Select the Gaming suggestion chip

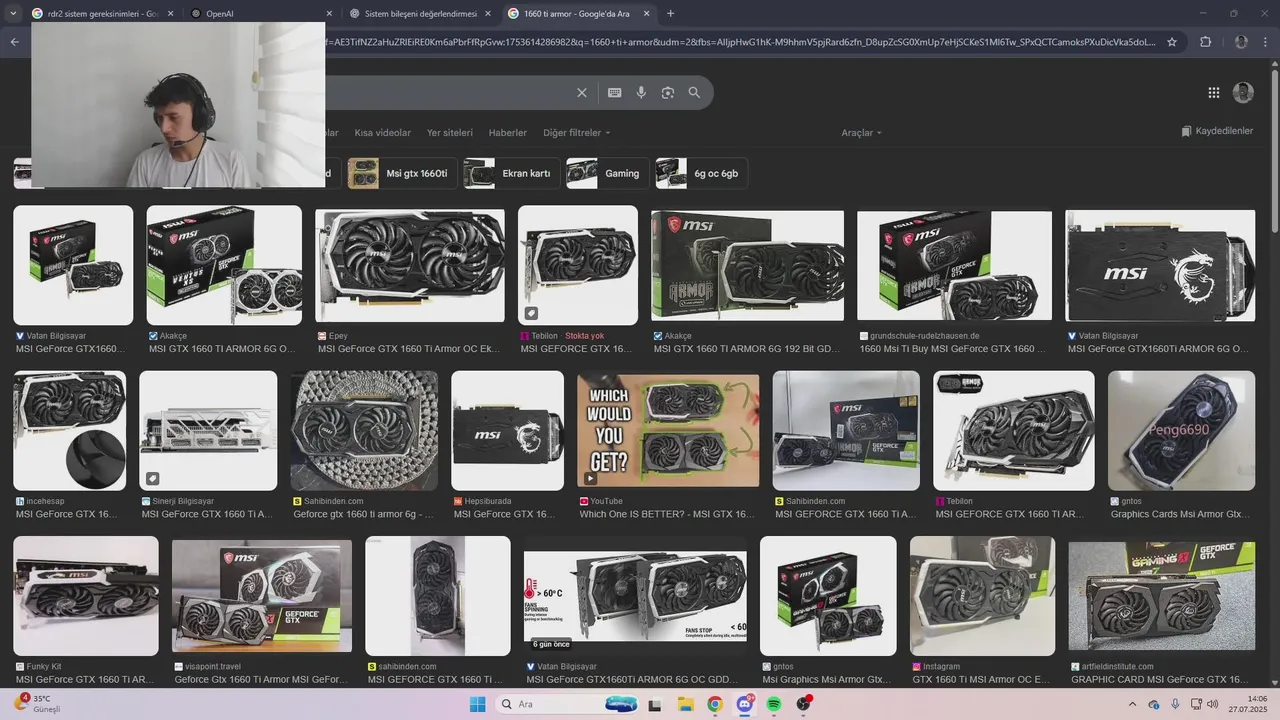pyautogui.click(x=607, y=173)
